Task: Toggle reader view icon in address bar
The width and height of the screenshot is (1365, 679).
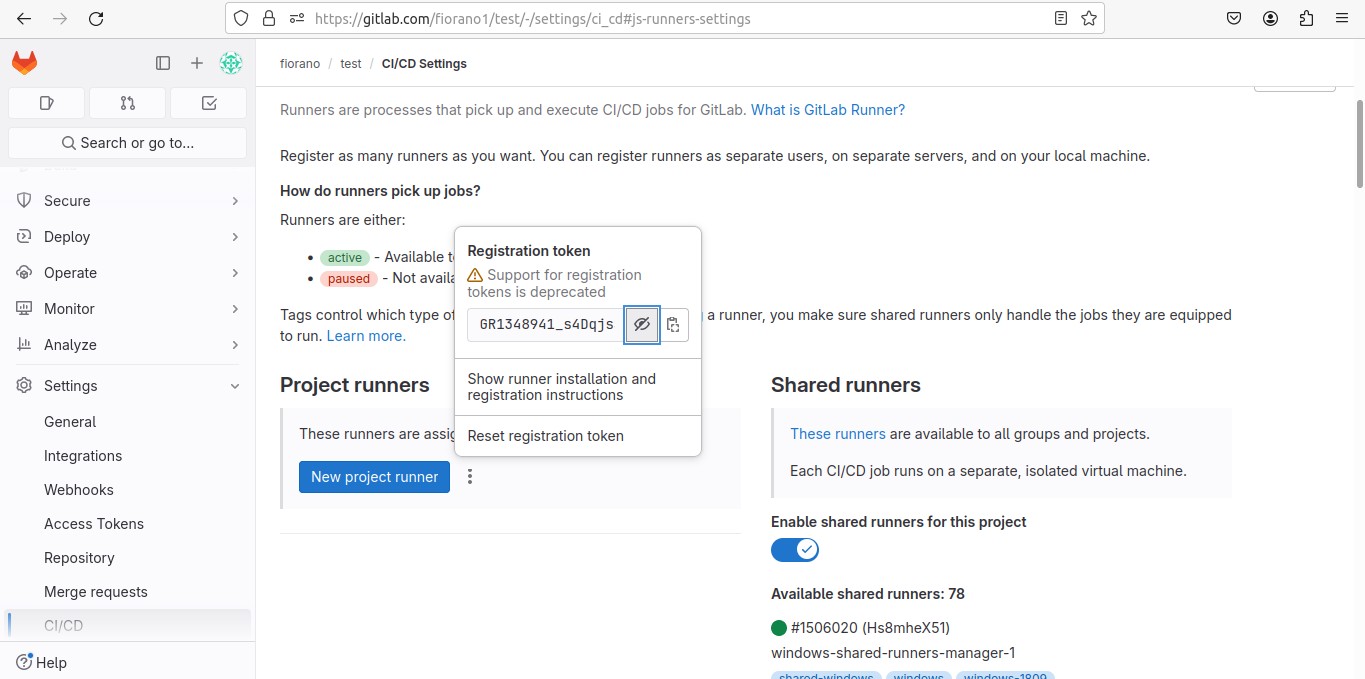Action: (x=1061, y=18)
